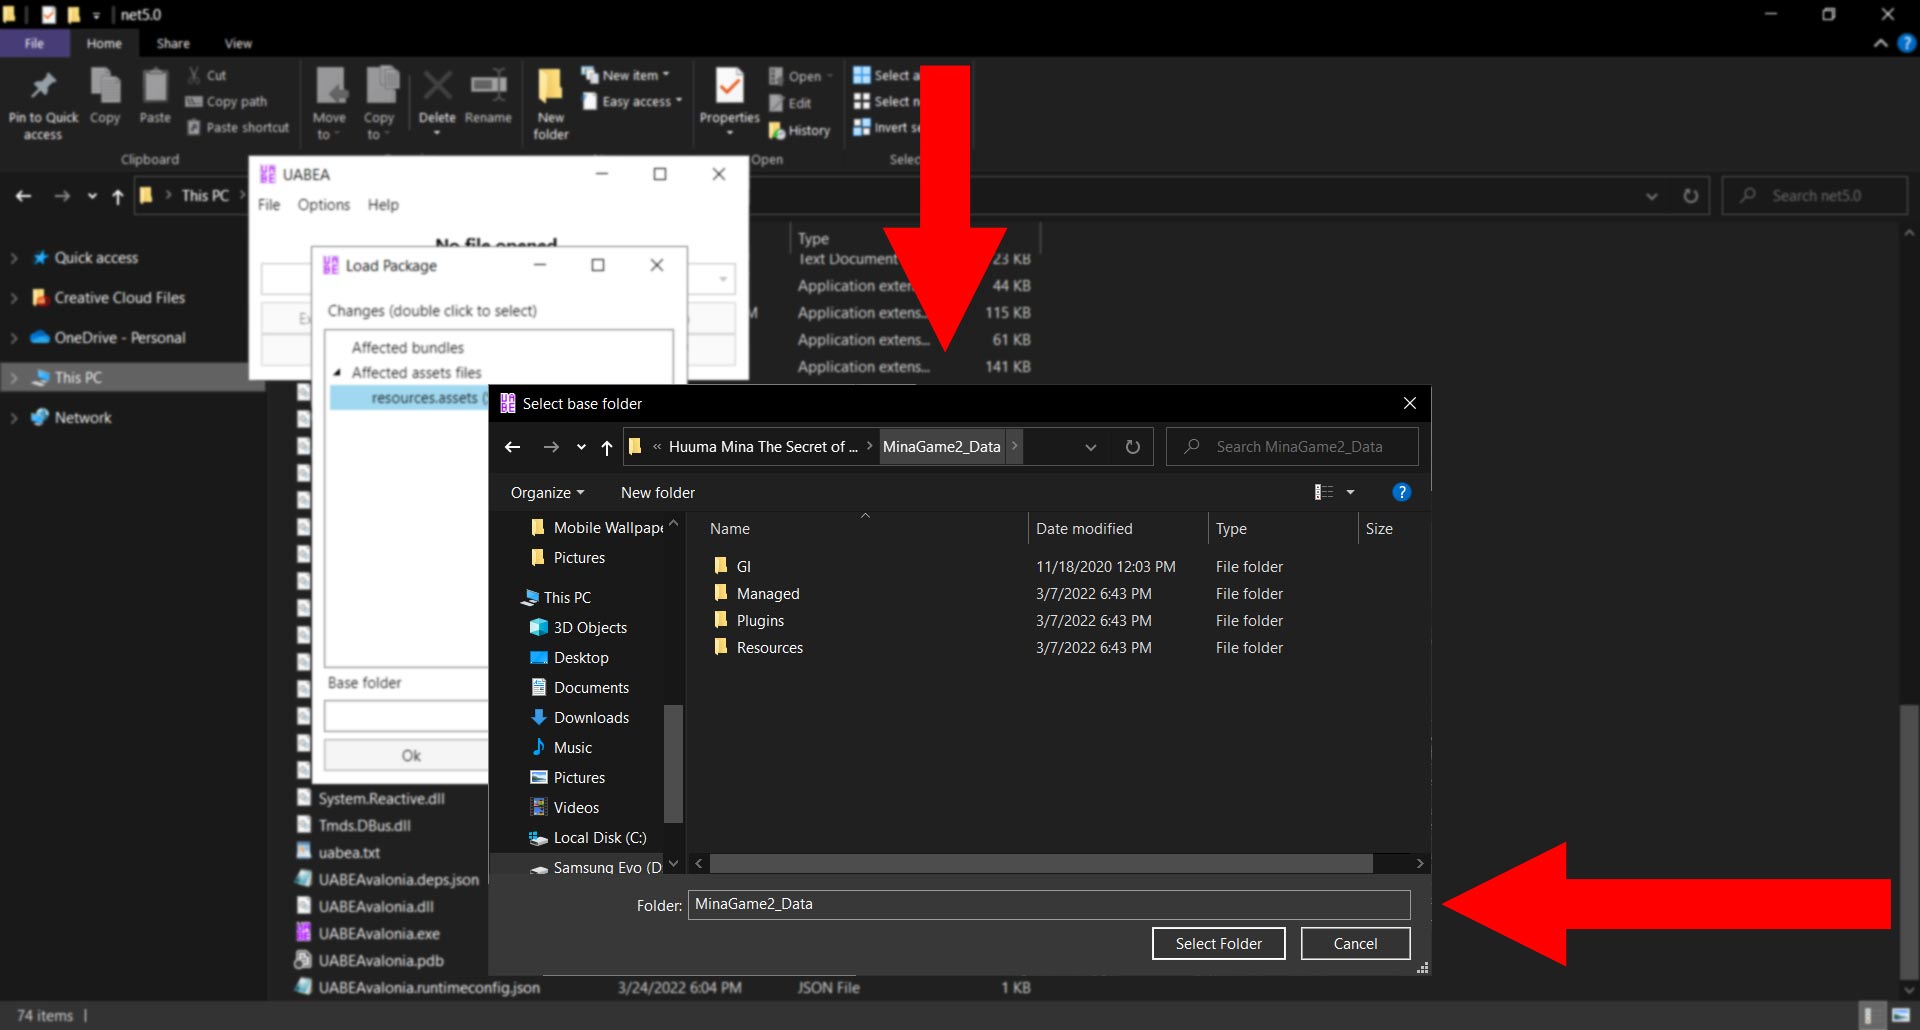Open Help menu in UABEA window

pos(383,204)
